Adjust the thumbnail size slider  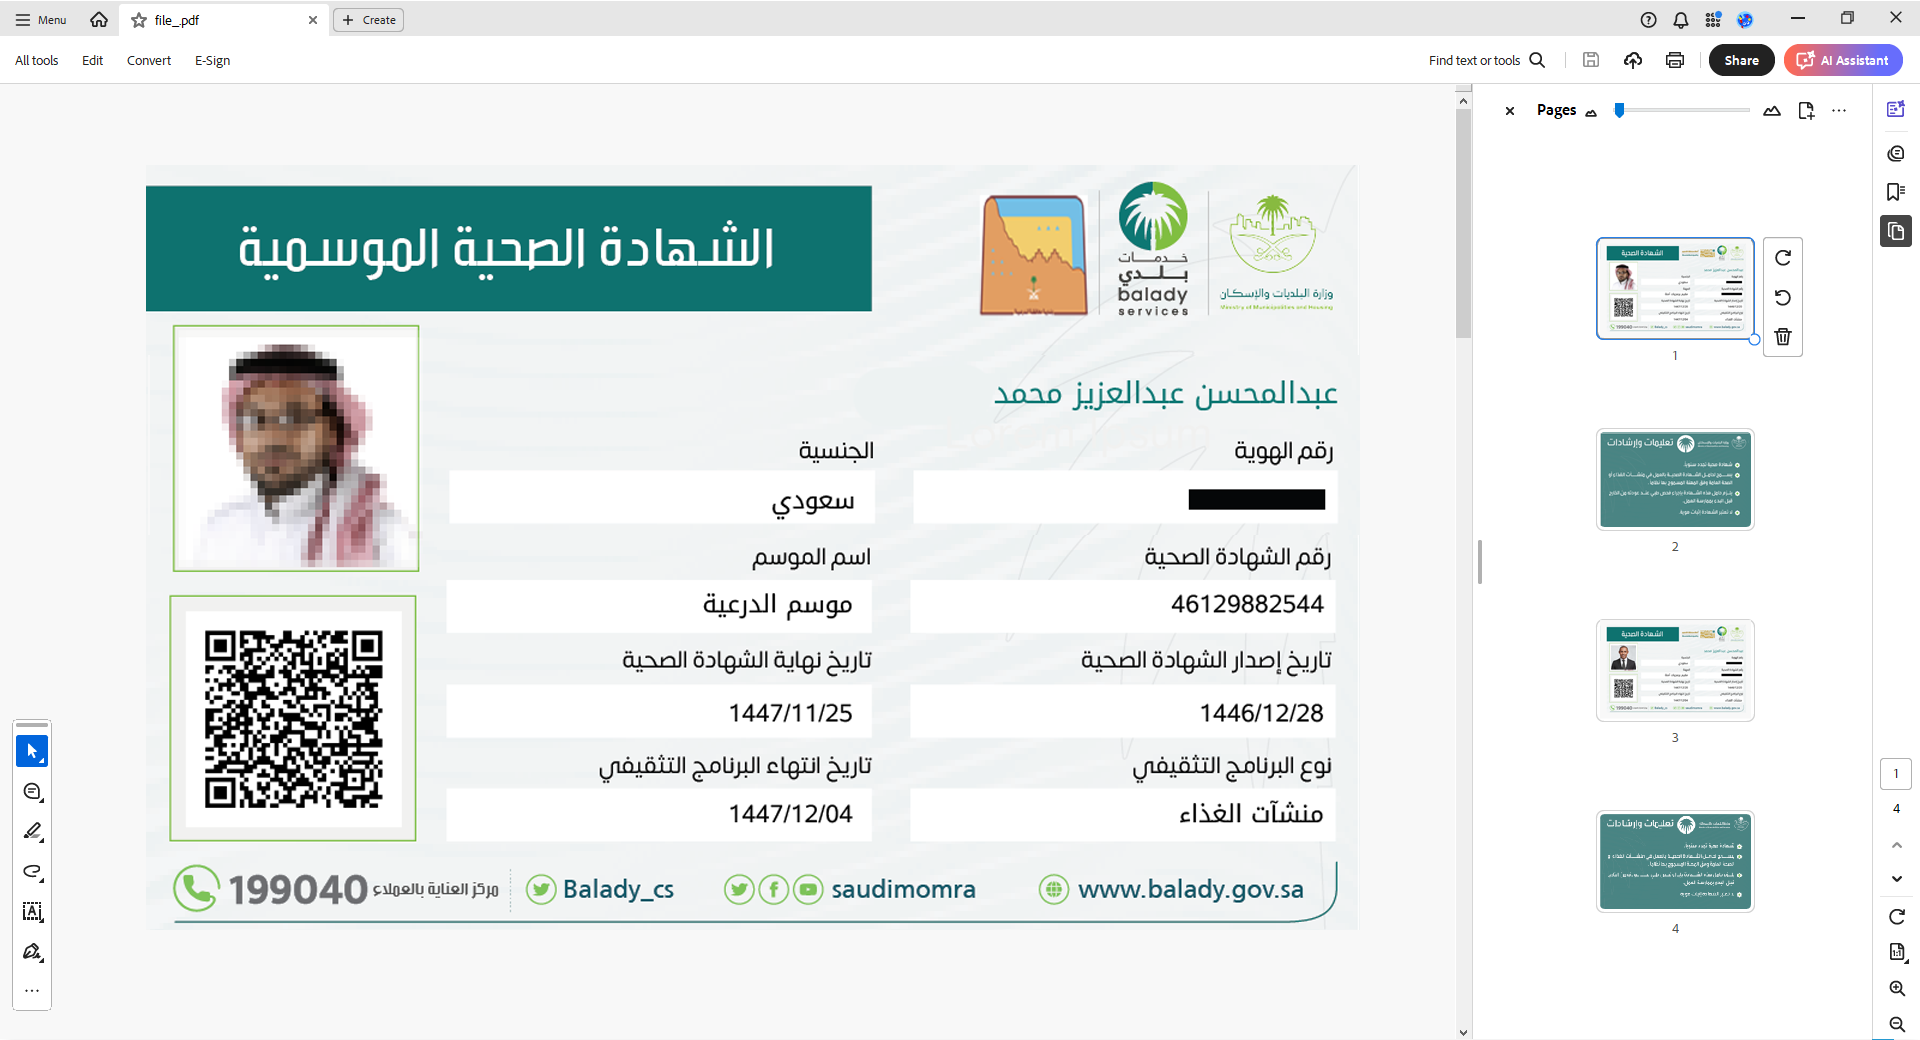click(x=1620, y=111)
